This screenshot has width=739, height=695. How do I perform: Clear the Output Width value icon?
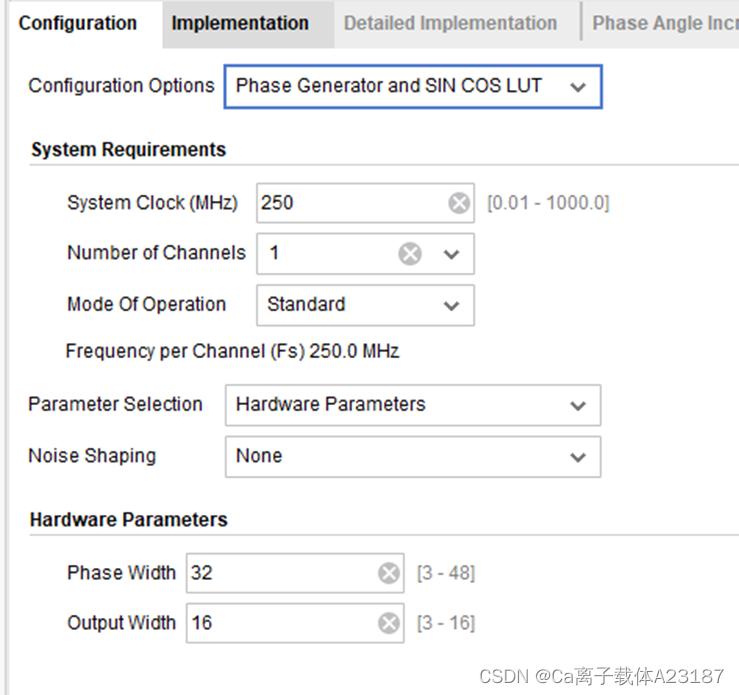389,623
